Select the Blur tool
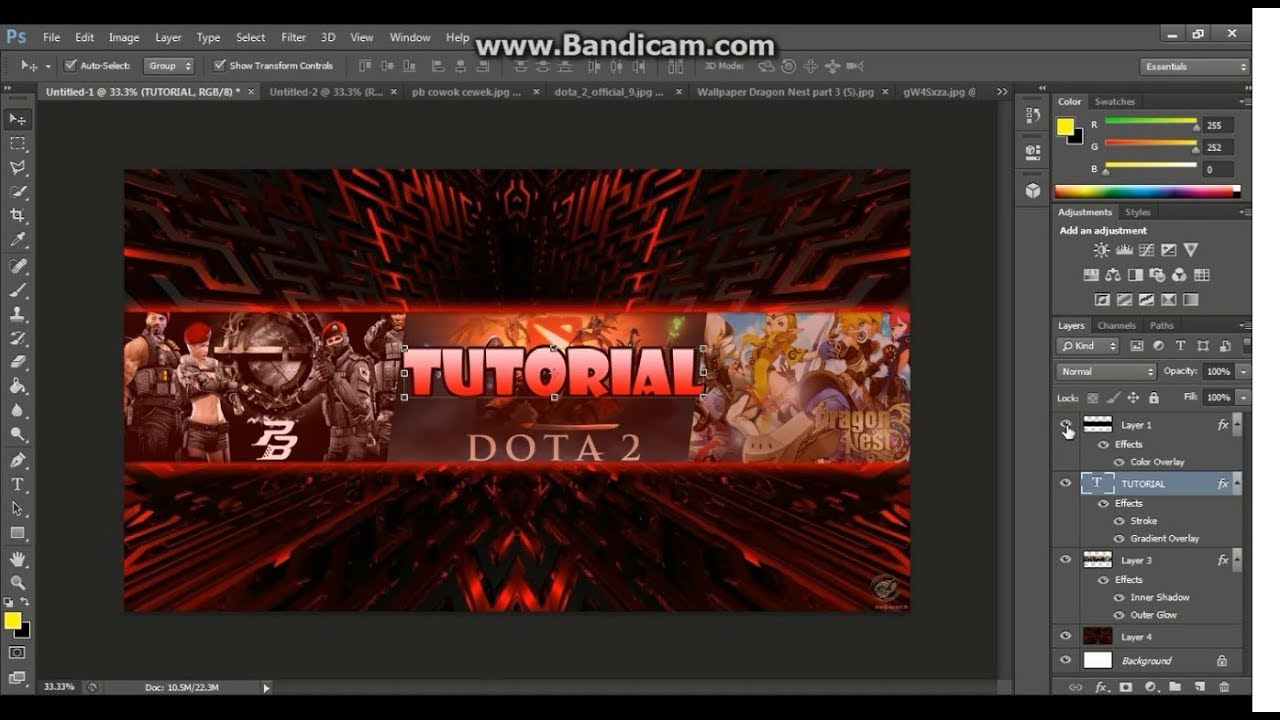 pos(17,411)
